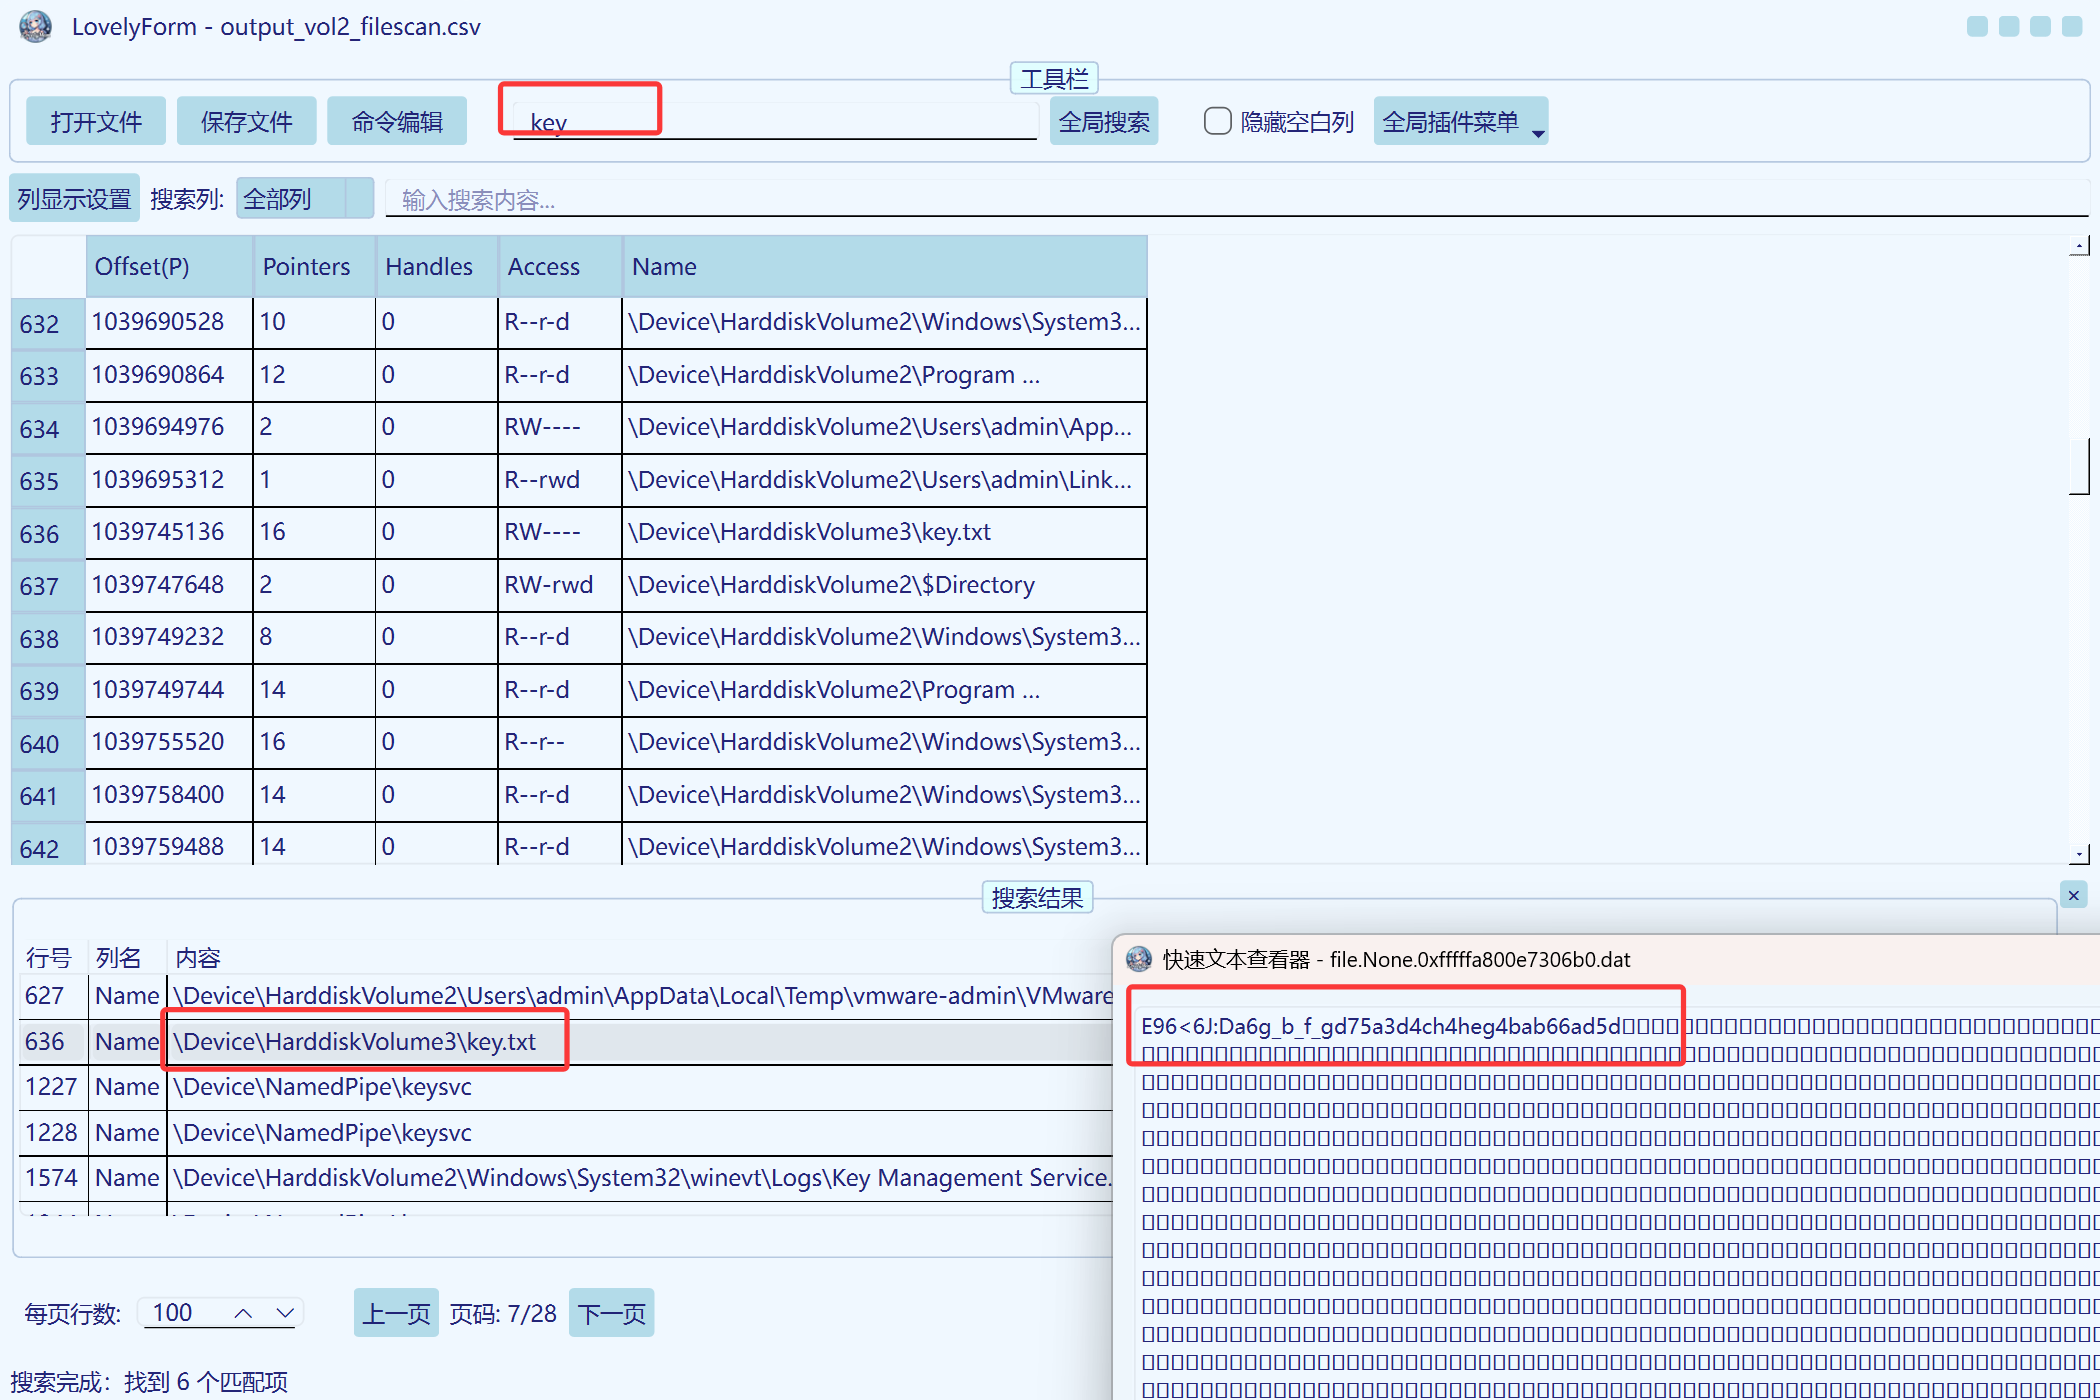2100x1400 pixels.
Task: Open the 命令编辑 toolbar item
Action: point(397,122)
